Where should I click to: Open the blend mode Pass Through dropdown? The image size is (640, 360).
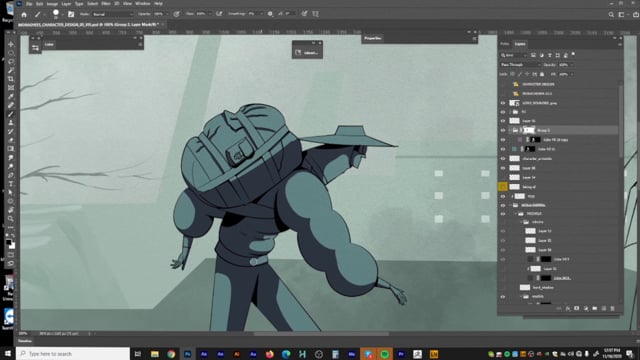pyautogui.click(x=520, y=64)
